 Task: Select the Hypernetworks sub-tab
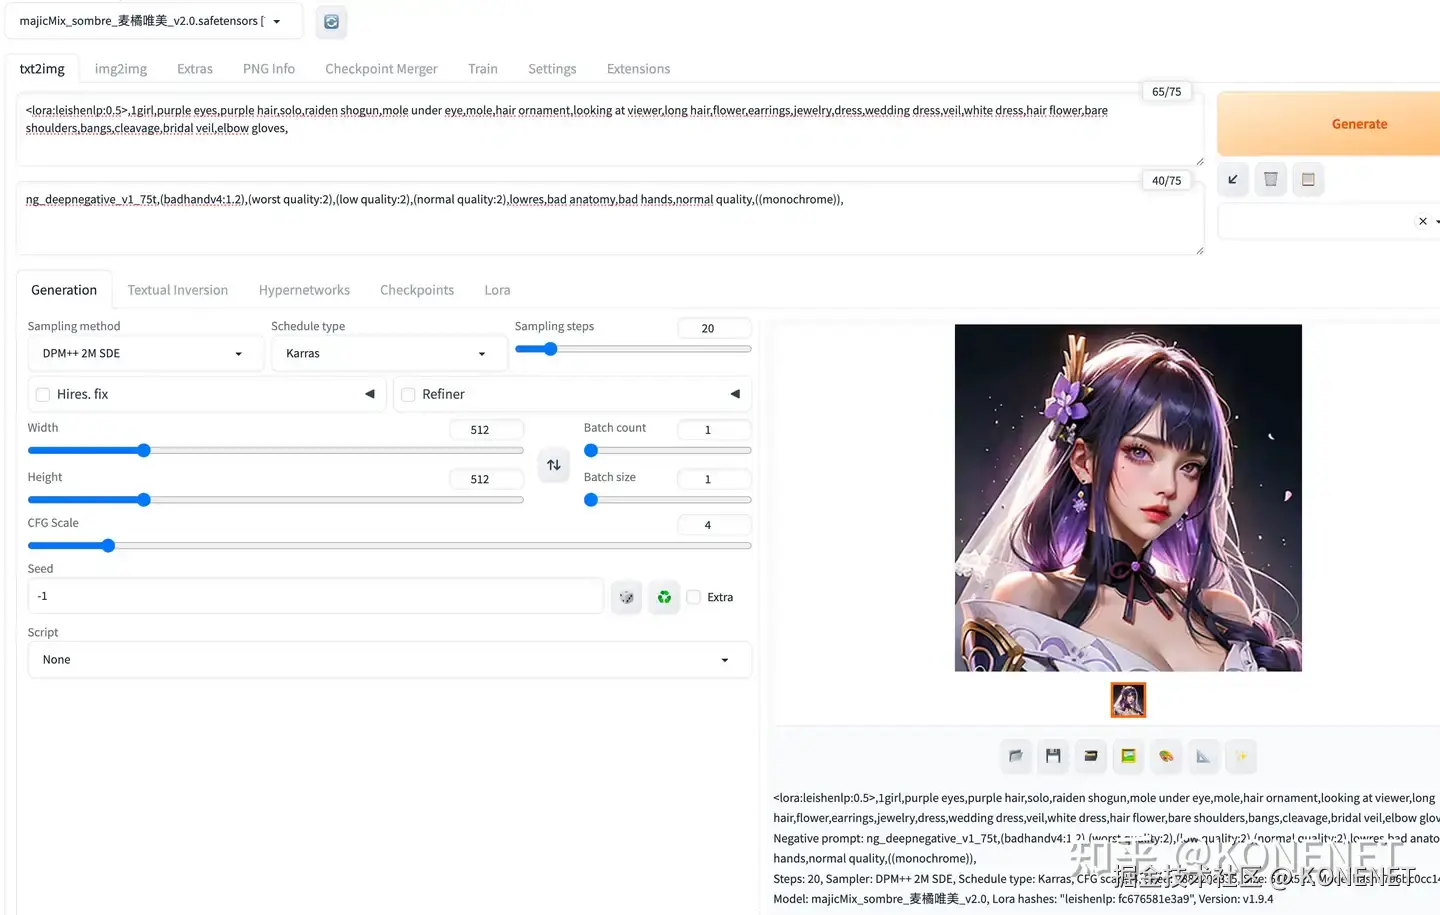[x=304, y=290]
